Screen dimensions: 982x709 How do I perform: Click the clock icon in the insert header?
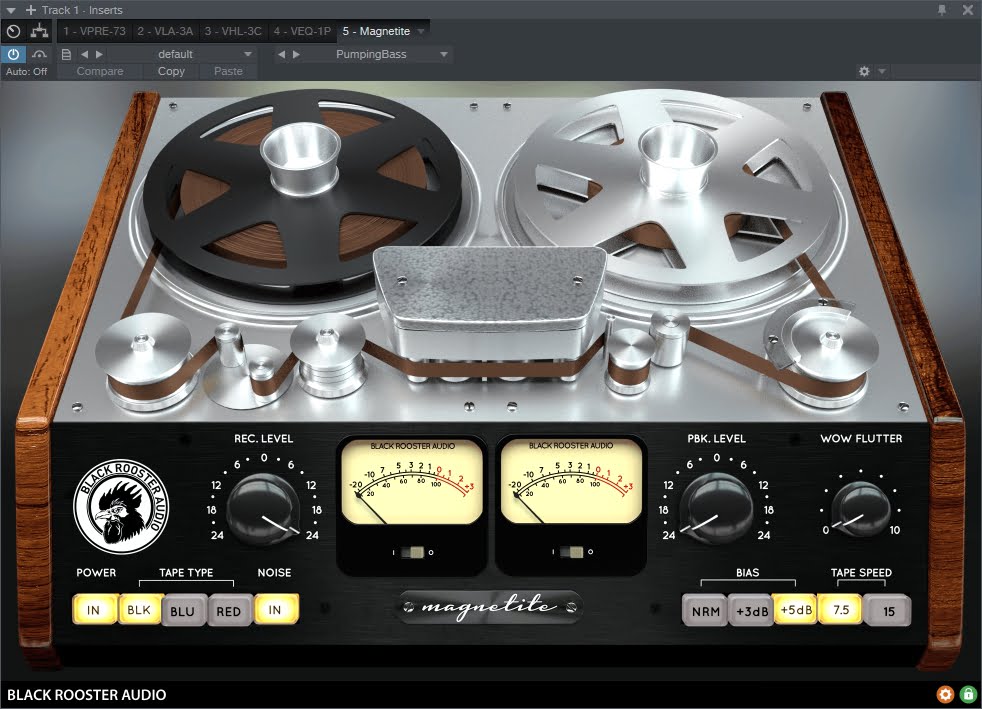point(13,31)
